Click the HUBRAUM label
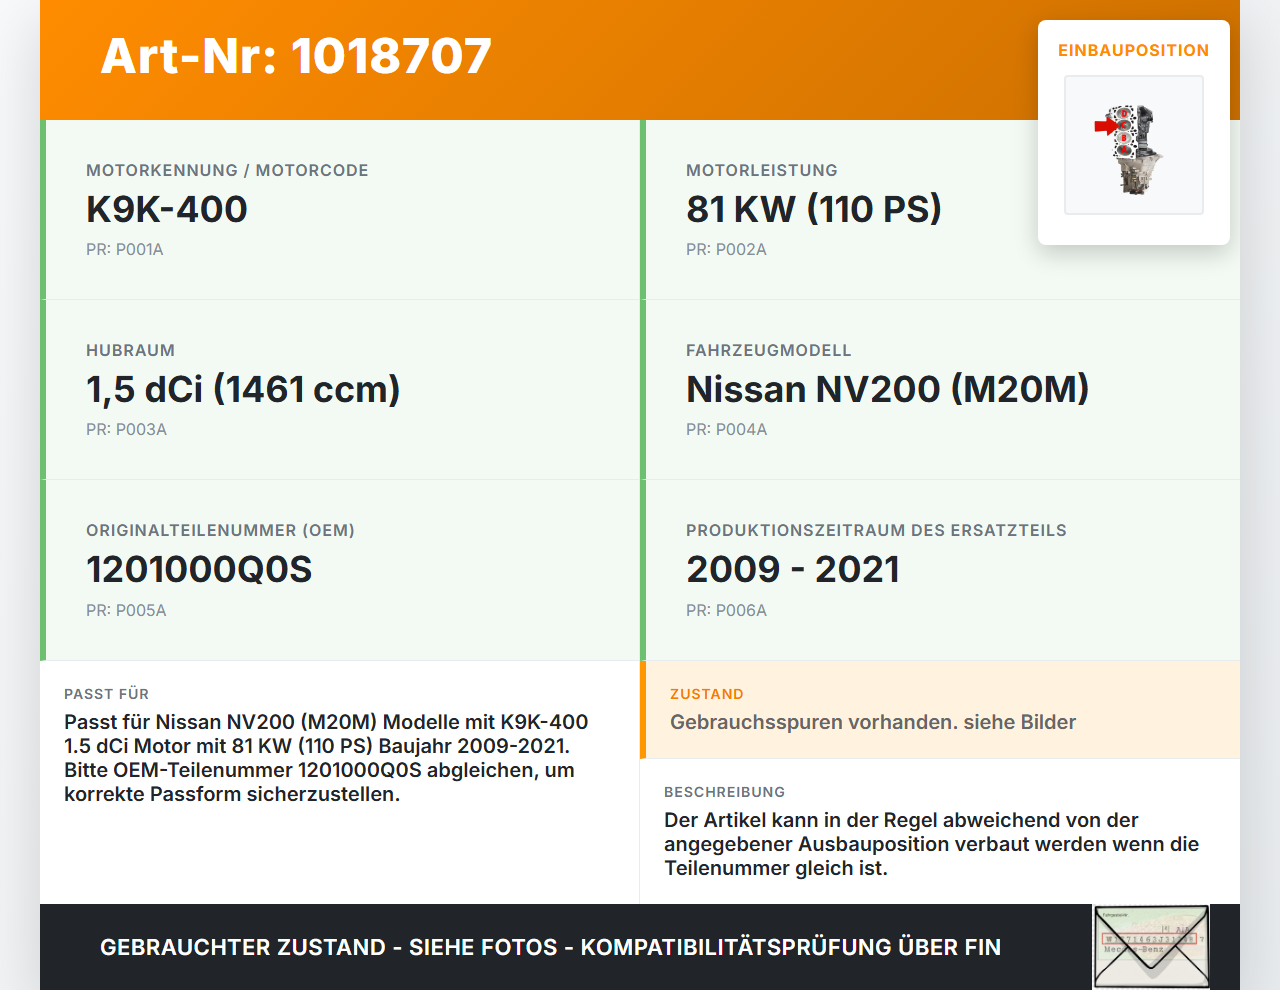Screen dimensions: 1280x990 coord(130,350)
